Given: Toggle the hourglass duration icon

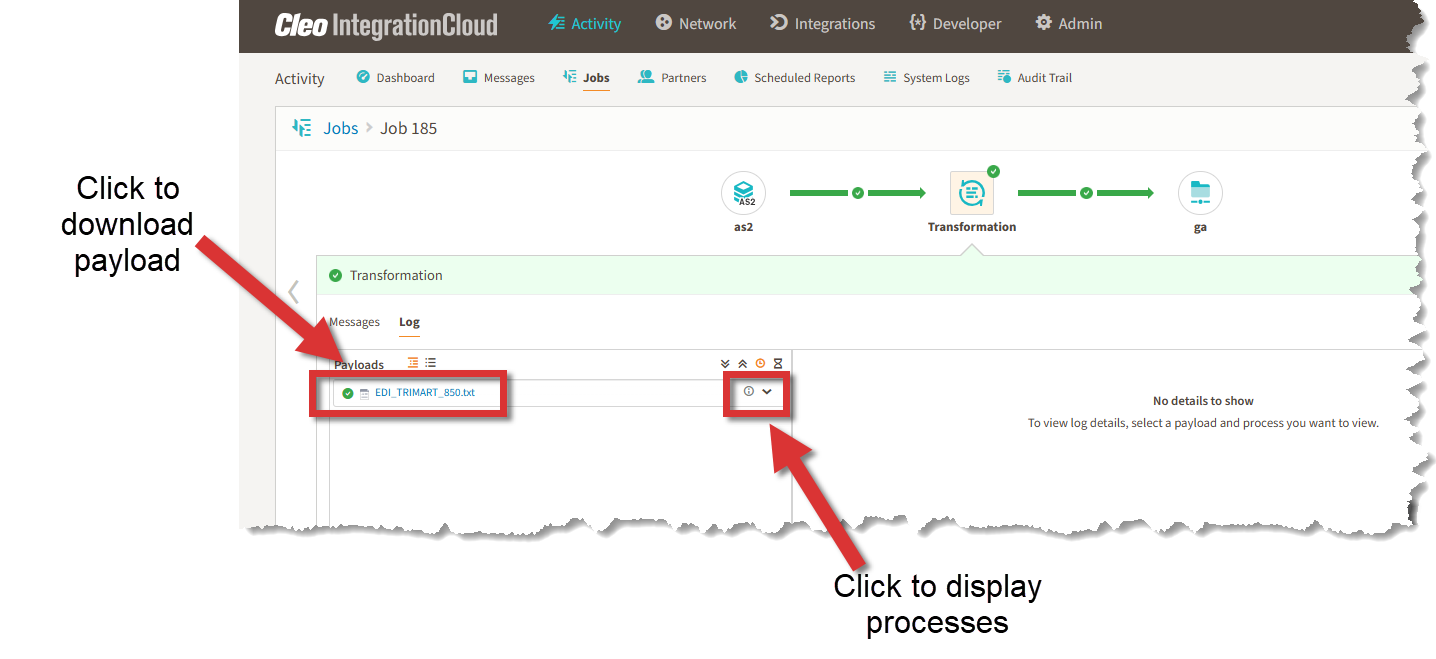Looking at the screenshot, I should click(777, 364).
